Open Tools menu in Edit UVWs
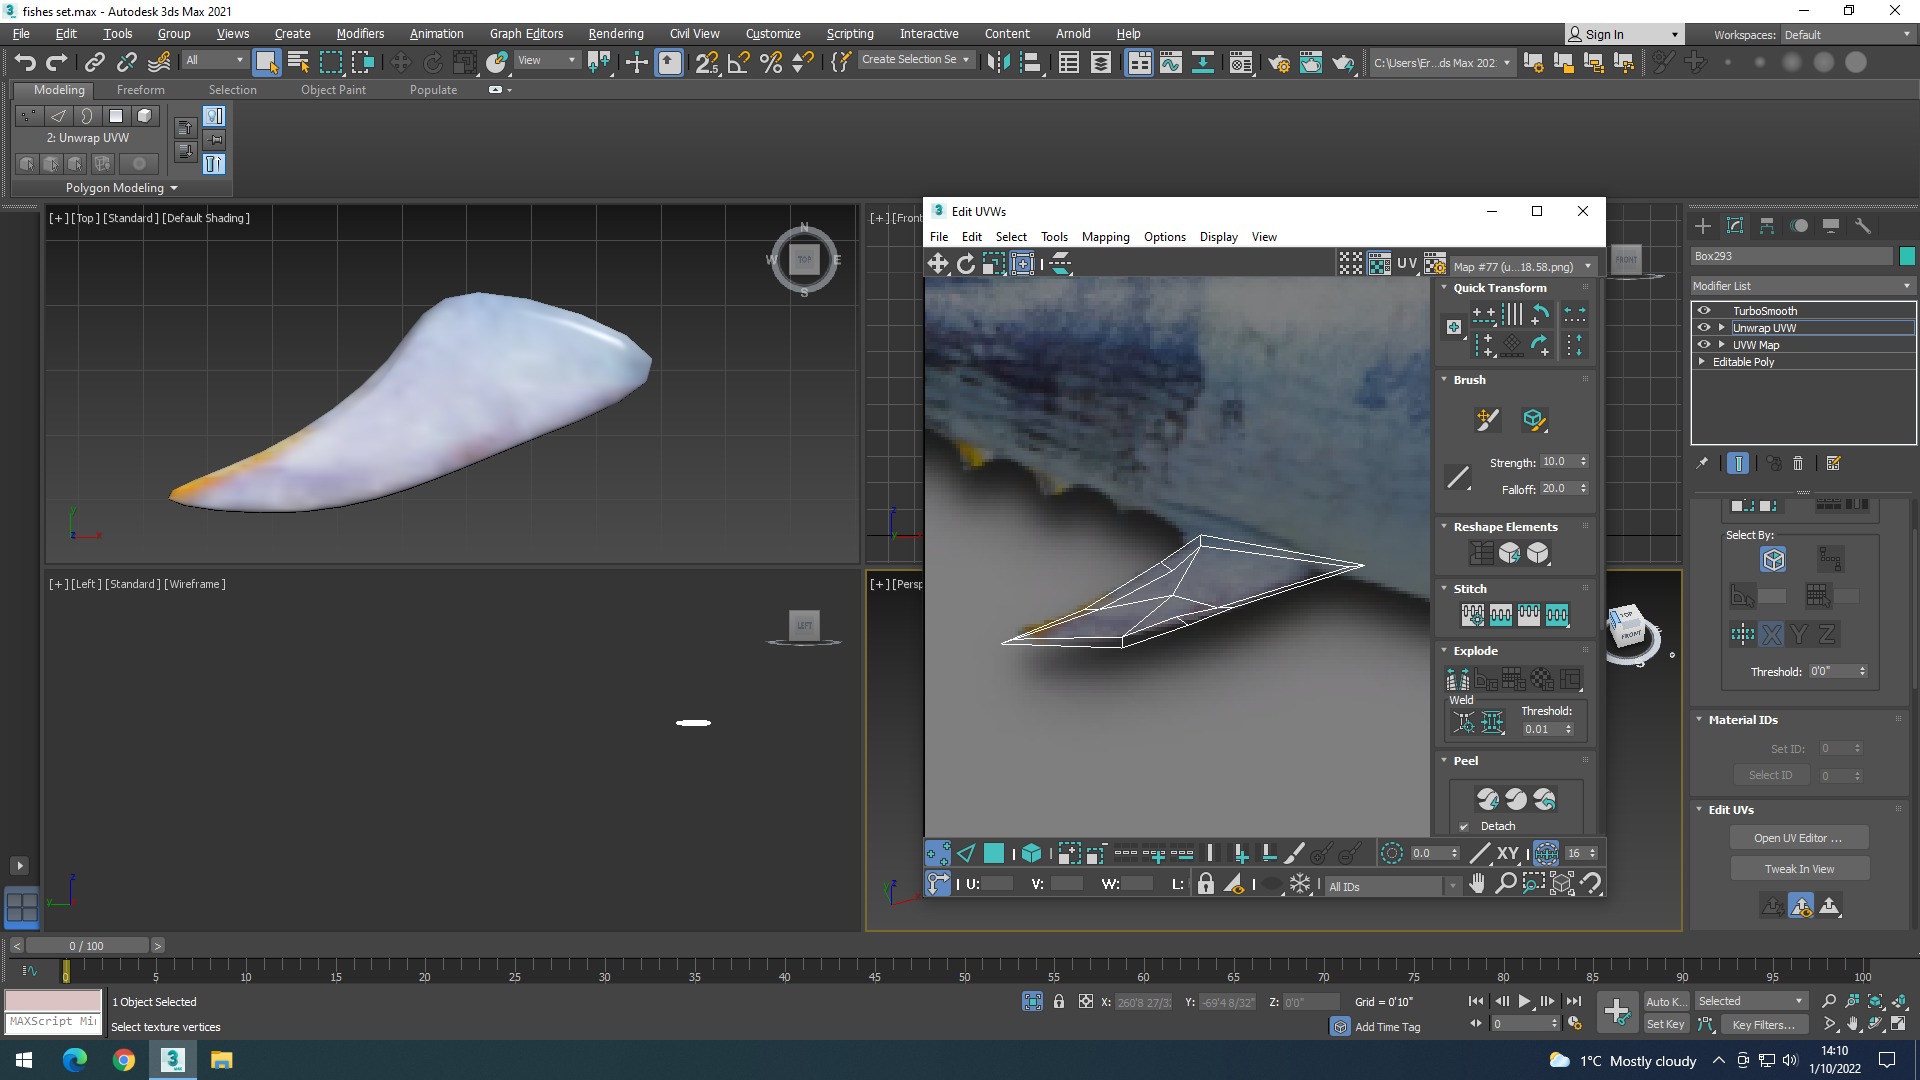Viewport: 1920px width, 1080px height. tap(1054, 237)
